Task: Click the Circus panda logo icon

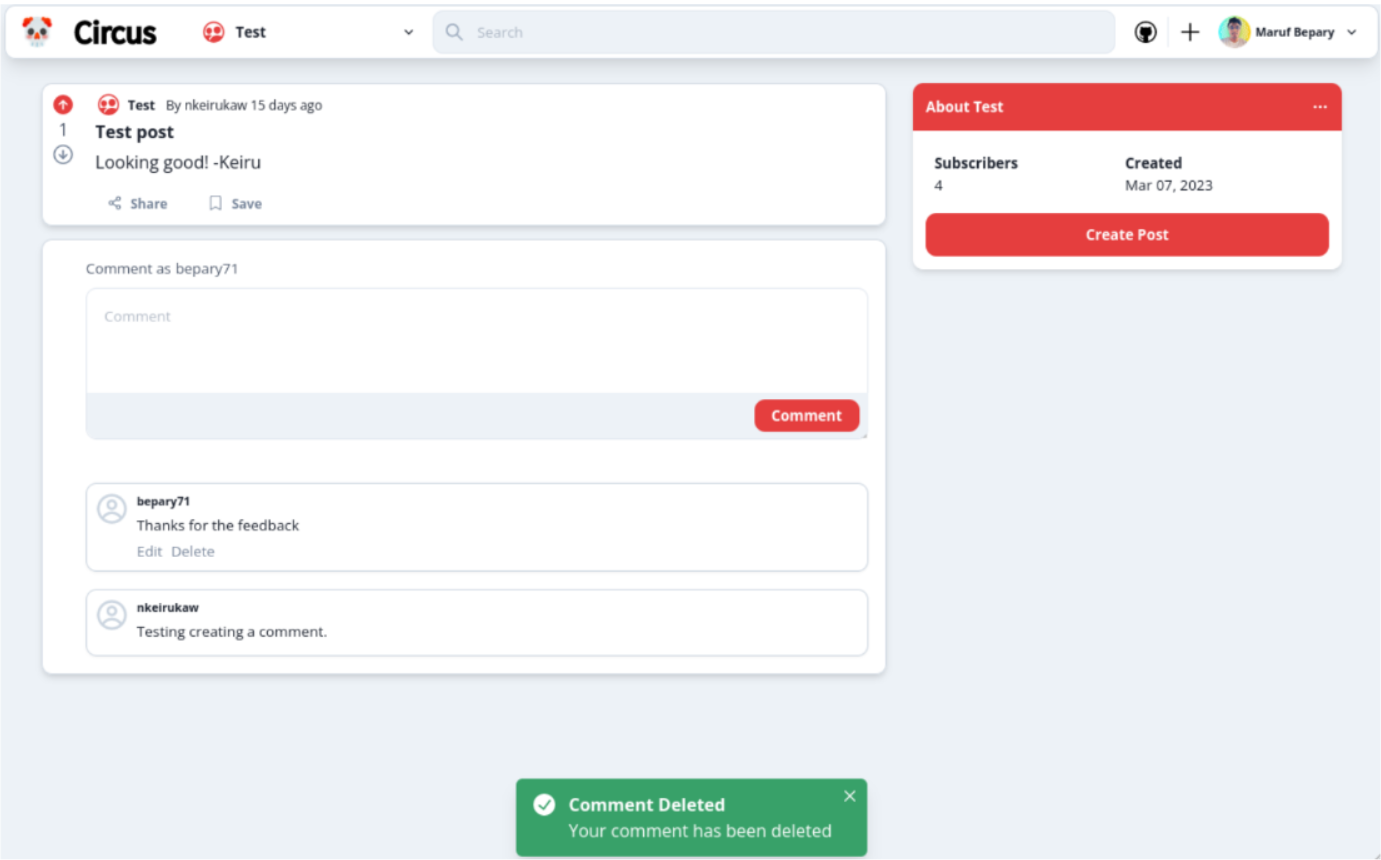Action: point(37,32)
